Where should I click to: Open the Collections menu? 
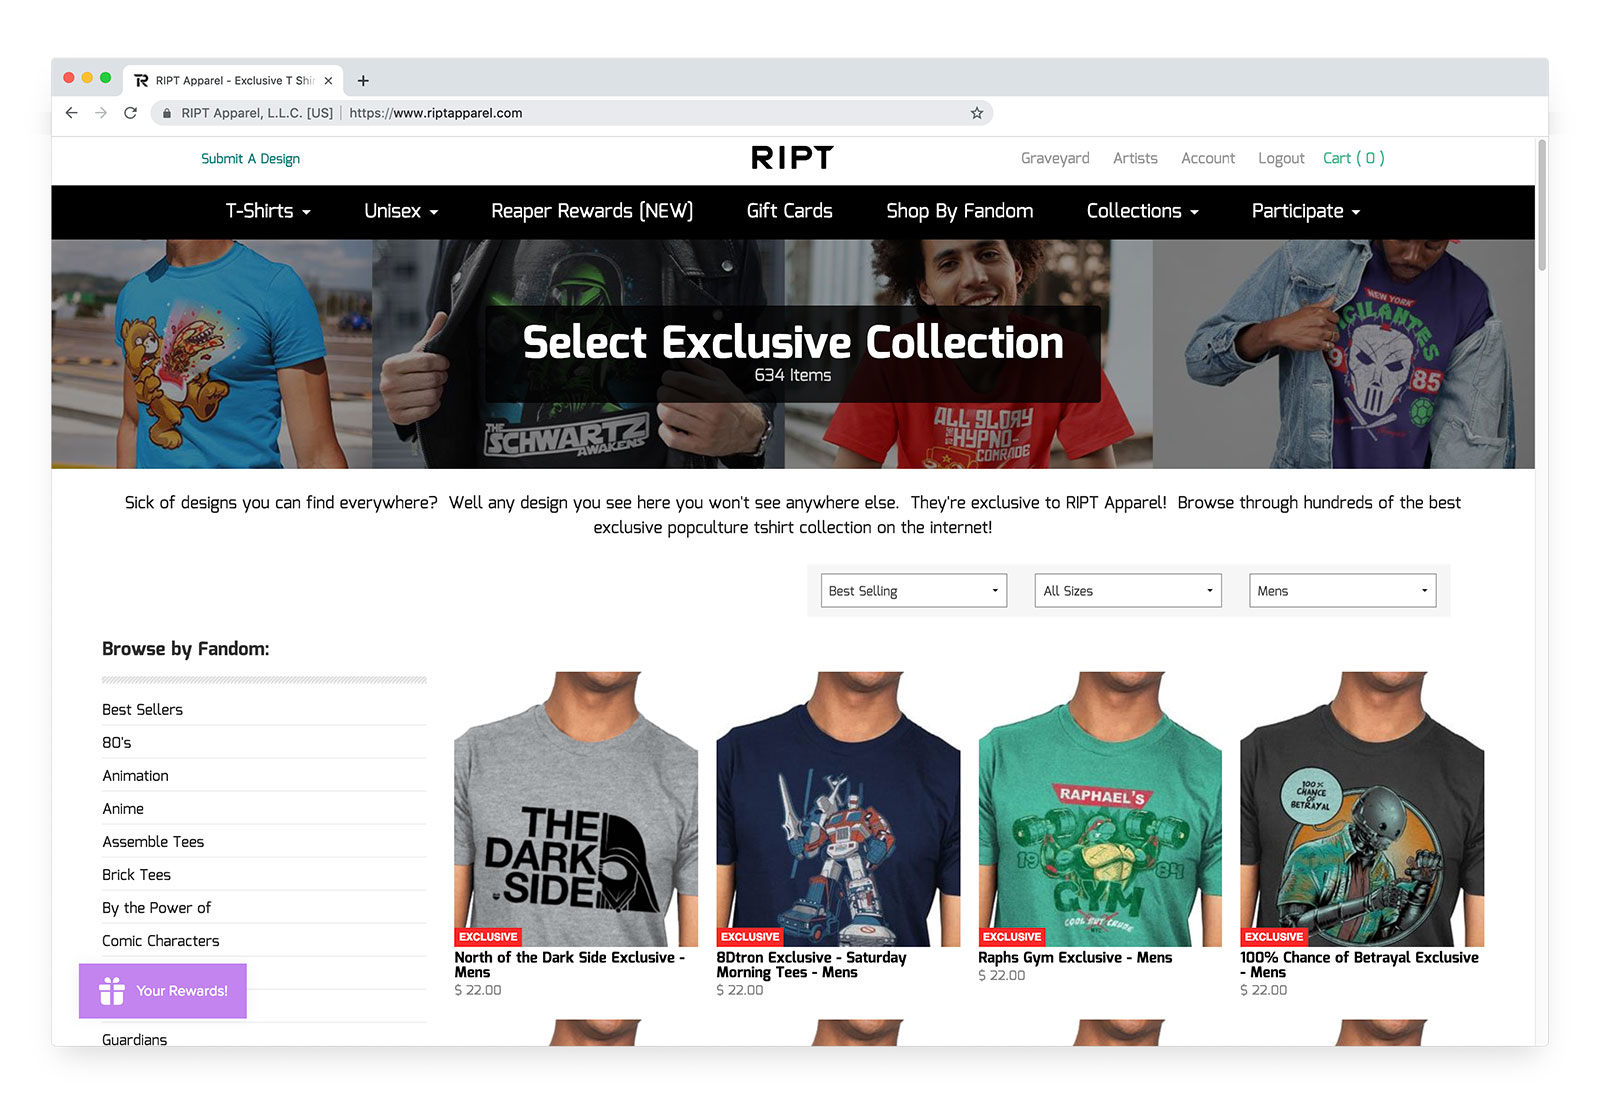click(1142, 211)
